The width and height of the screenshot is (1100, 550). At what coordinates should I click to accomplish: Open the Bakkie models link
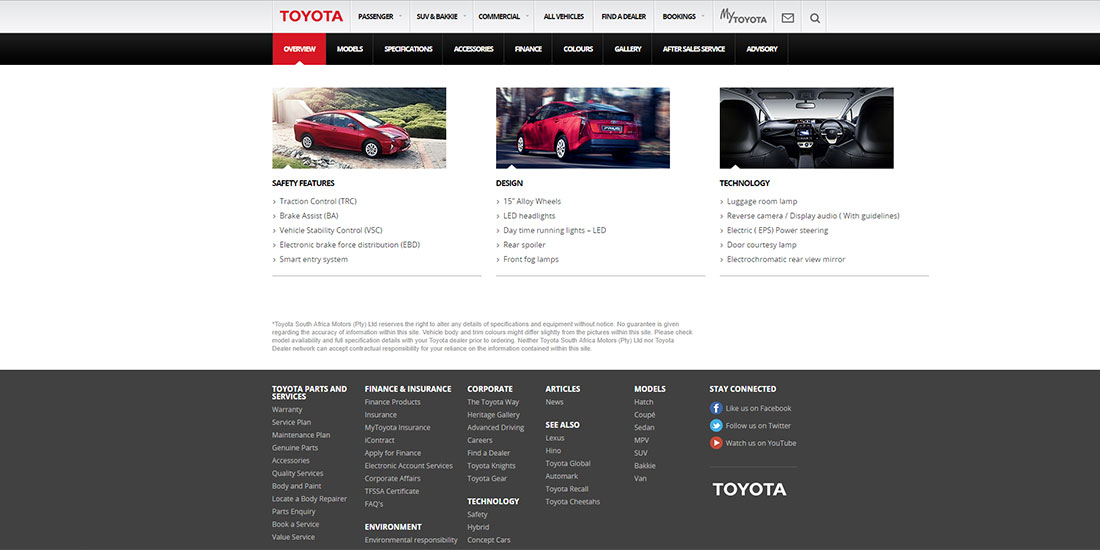(x=645, y=466)
